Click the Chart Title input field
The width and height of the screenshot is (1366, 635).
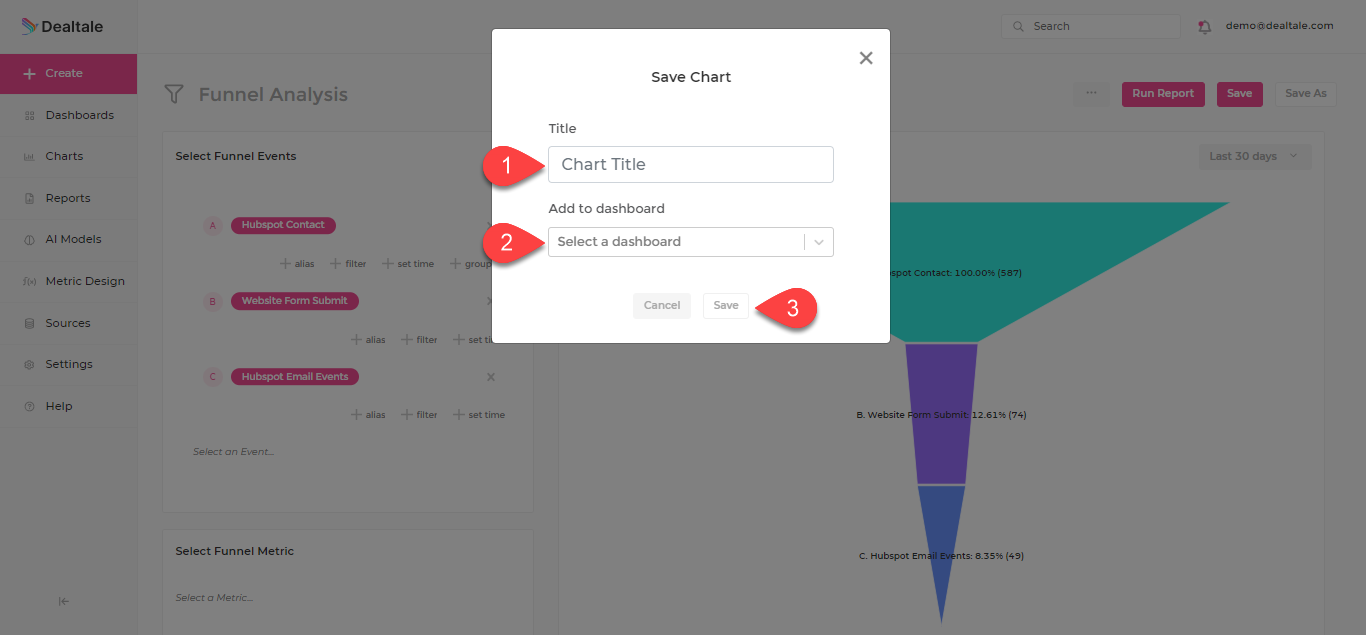tap(690, 164)
